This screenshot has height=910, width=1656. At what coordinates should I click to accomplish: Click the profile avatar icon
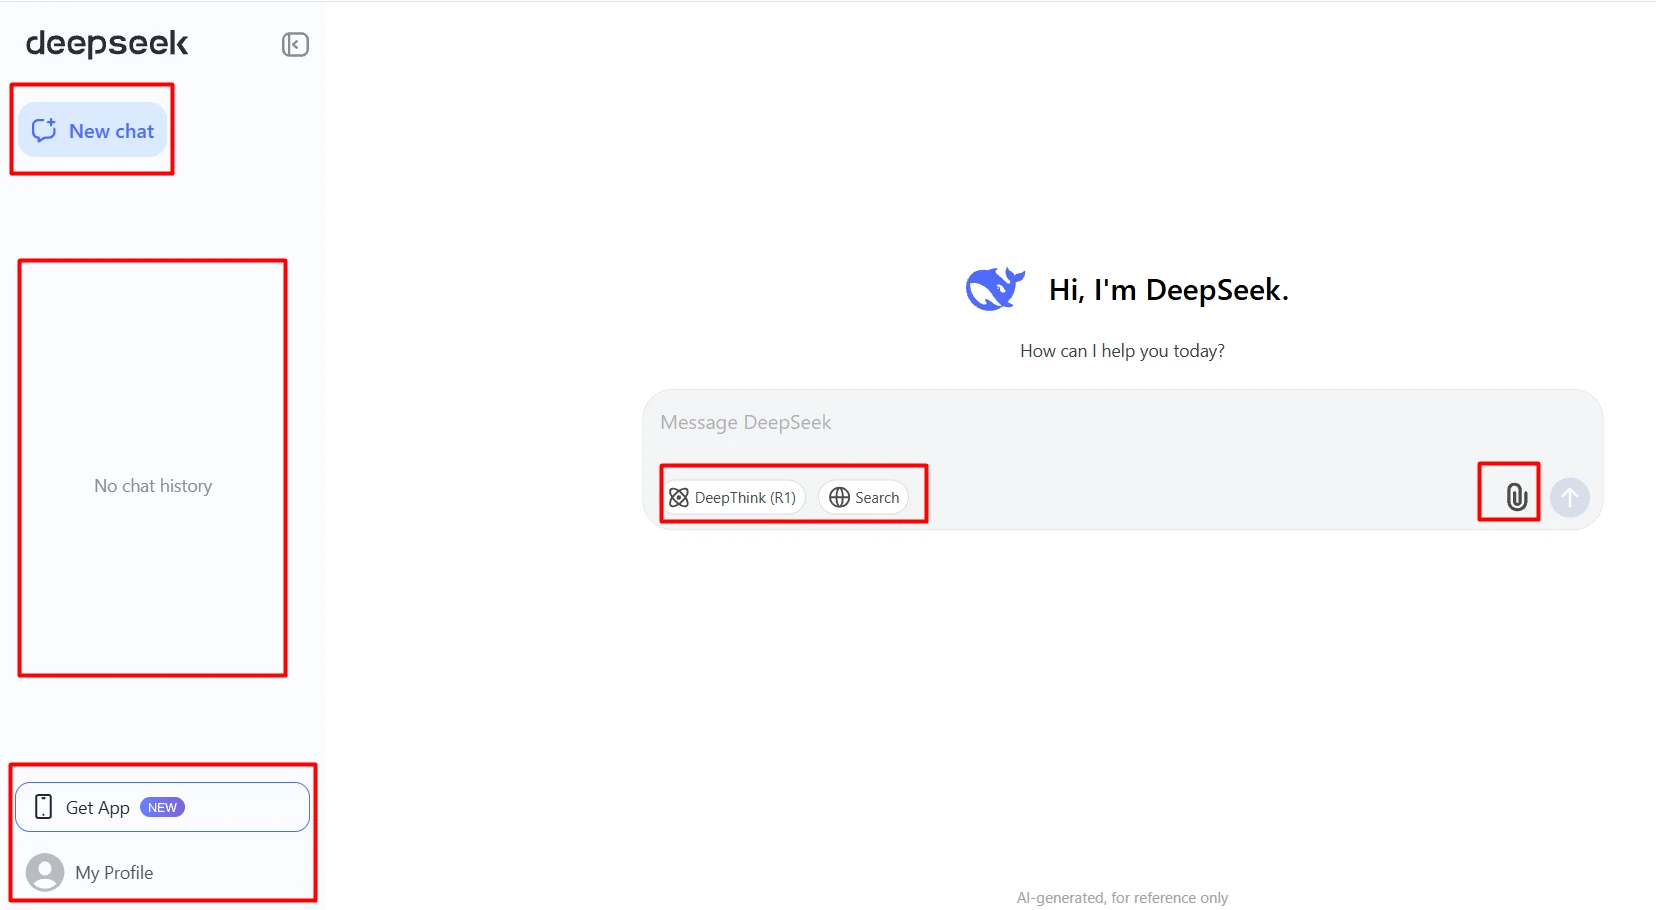(x=45, y=873)
